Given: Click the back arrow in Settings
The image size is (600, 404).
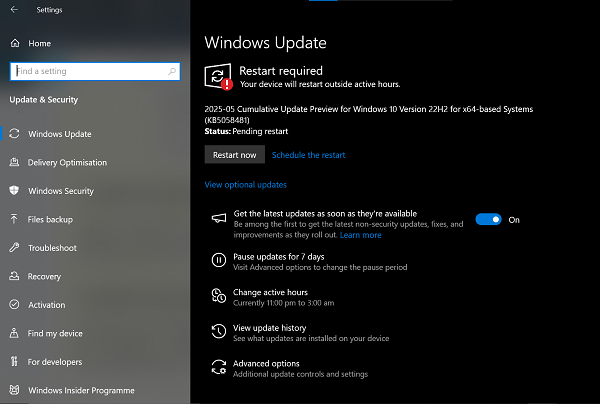Looking at the screenshot, I should [x=14, y=10].
